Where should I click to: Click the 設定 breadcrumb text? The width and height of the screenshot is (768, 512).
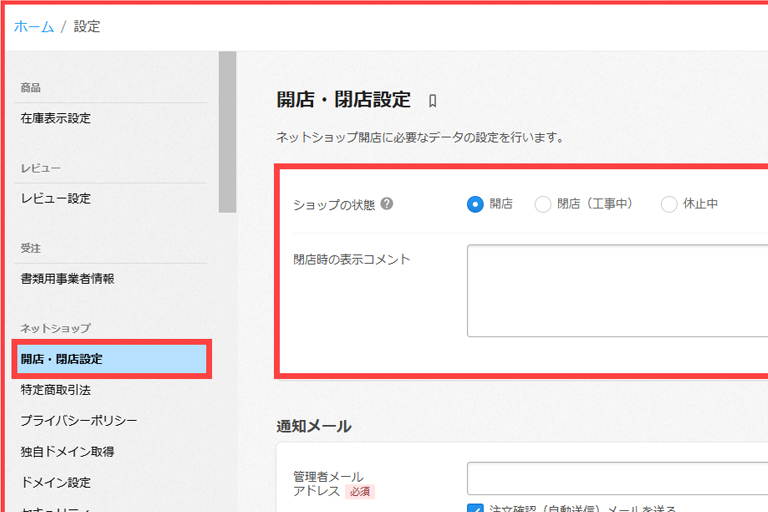tap(87, 26)
